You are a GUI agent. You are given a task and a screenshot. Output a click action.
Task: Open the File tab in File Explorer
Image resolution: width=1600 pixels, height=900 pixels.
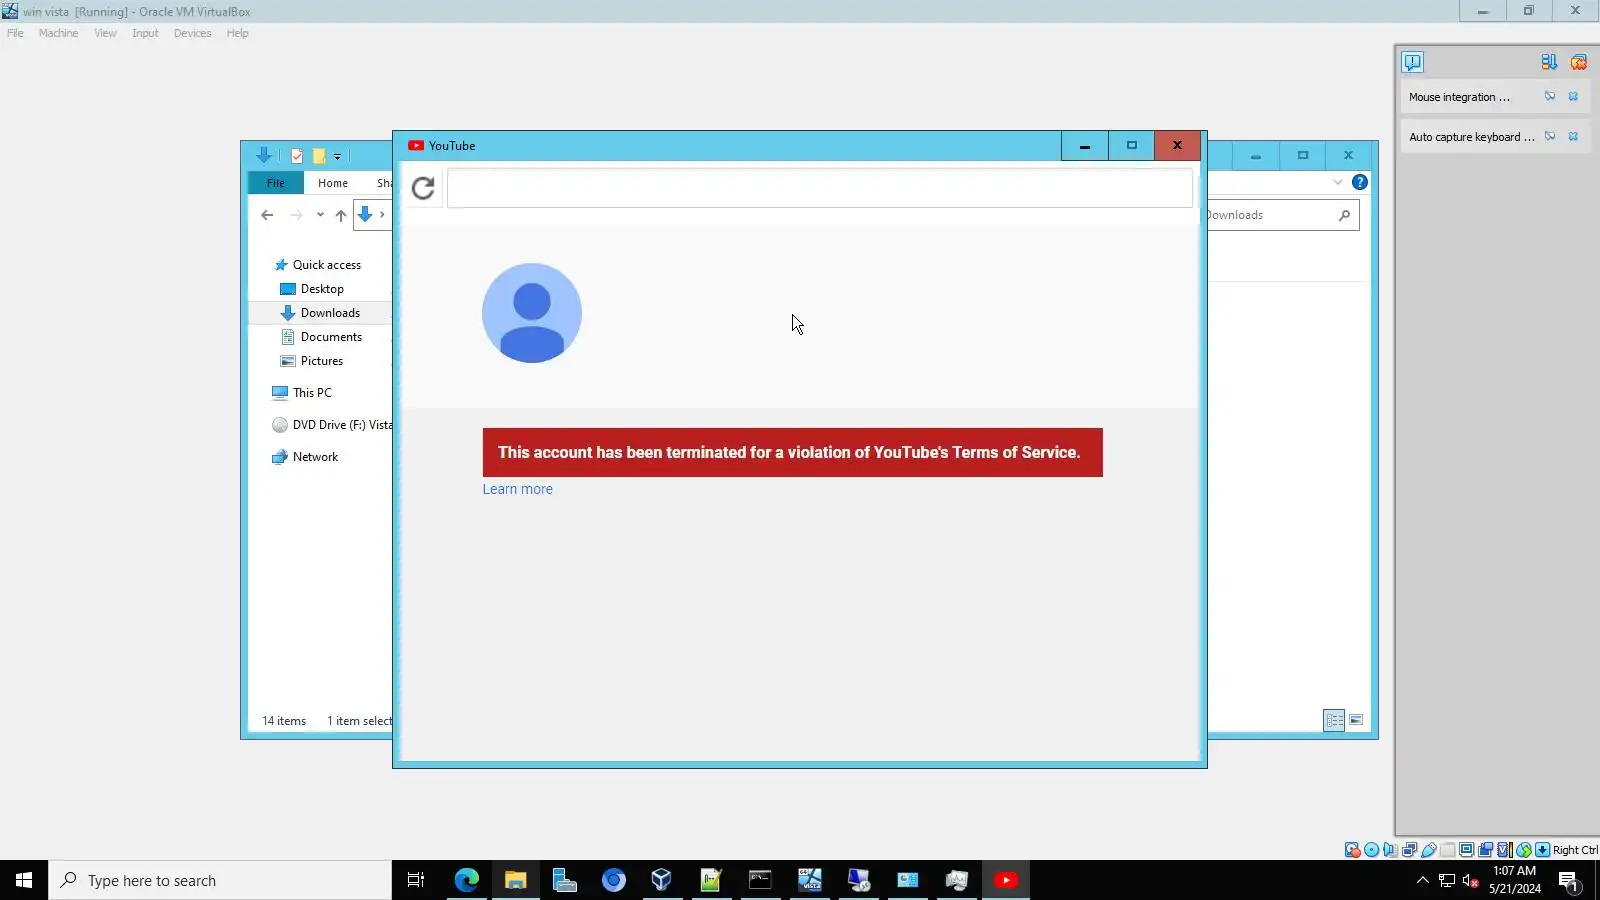tap(276, 183)
